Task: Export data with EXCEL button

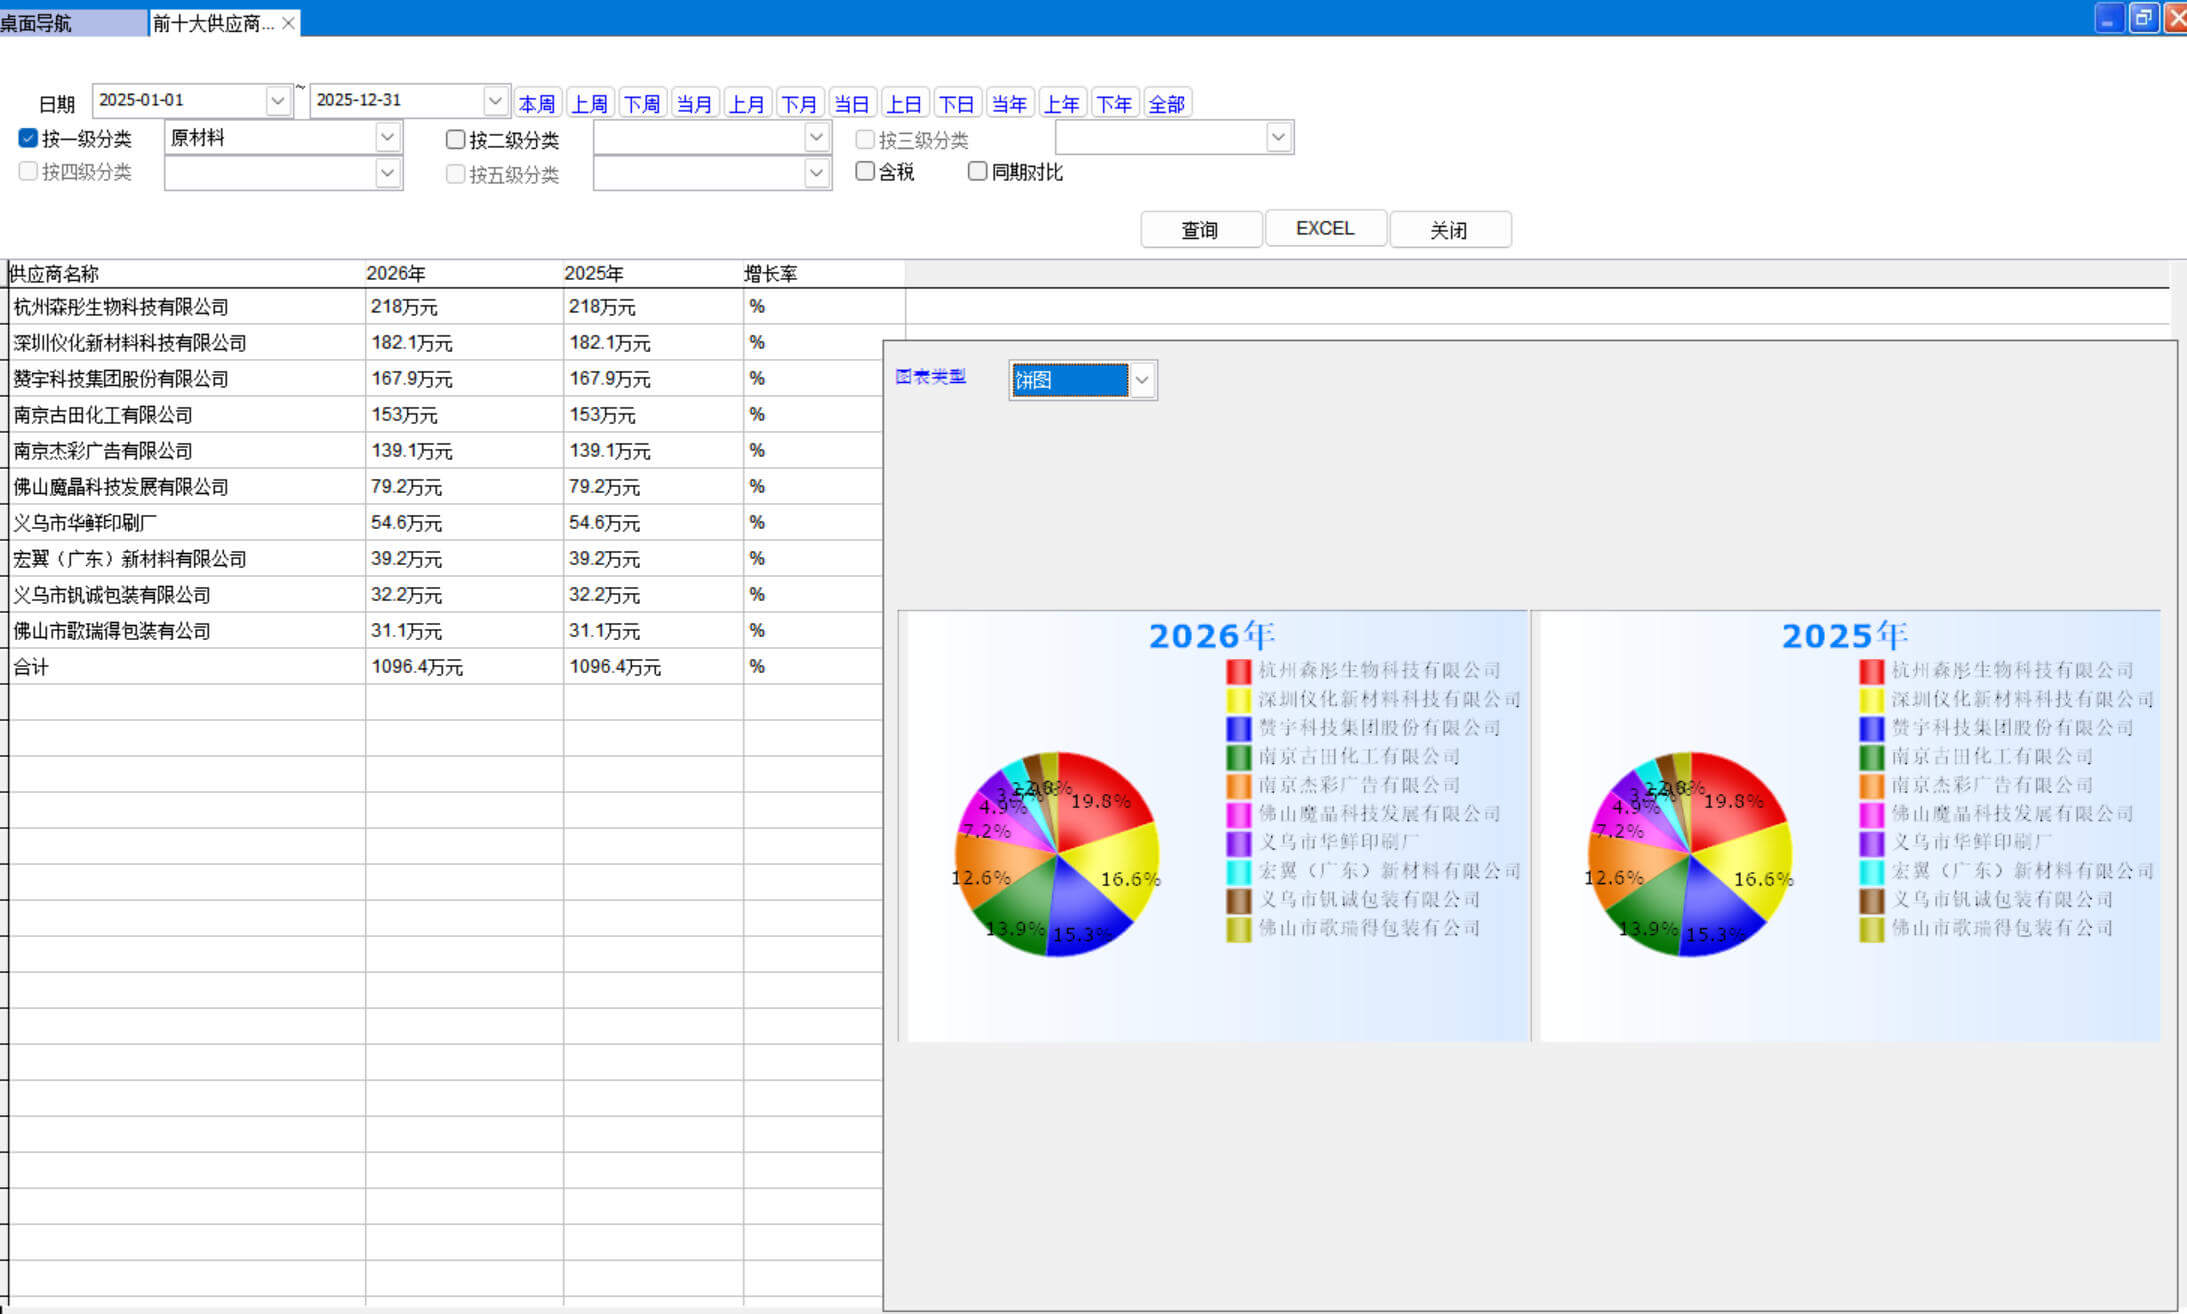Action: 1325,228
